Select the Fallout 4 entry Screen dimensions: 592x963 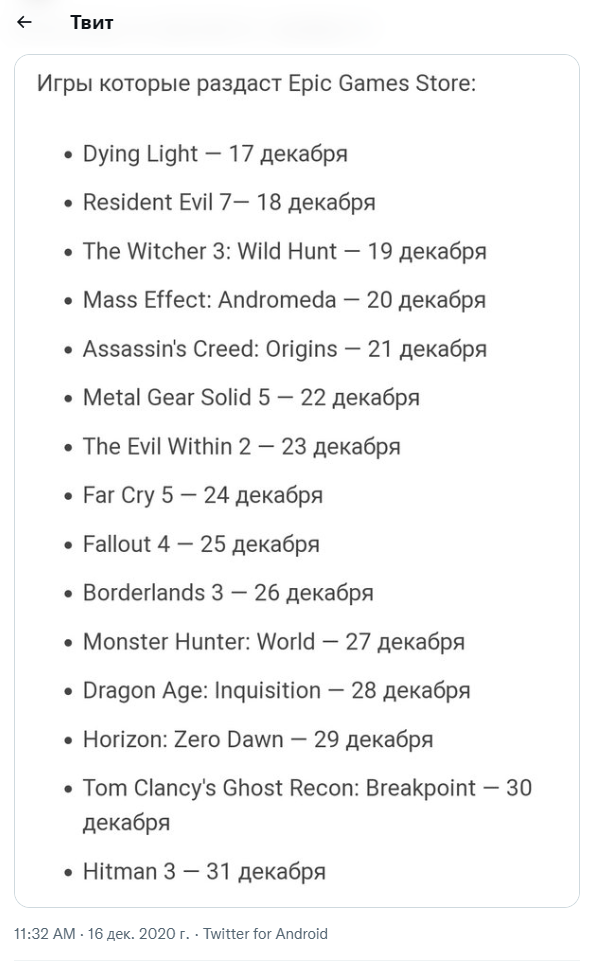[x=201, y=544]
